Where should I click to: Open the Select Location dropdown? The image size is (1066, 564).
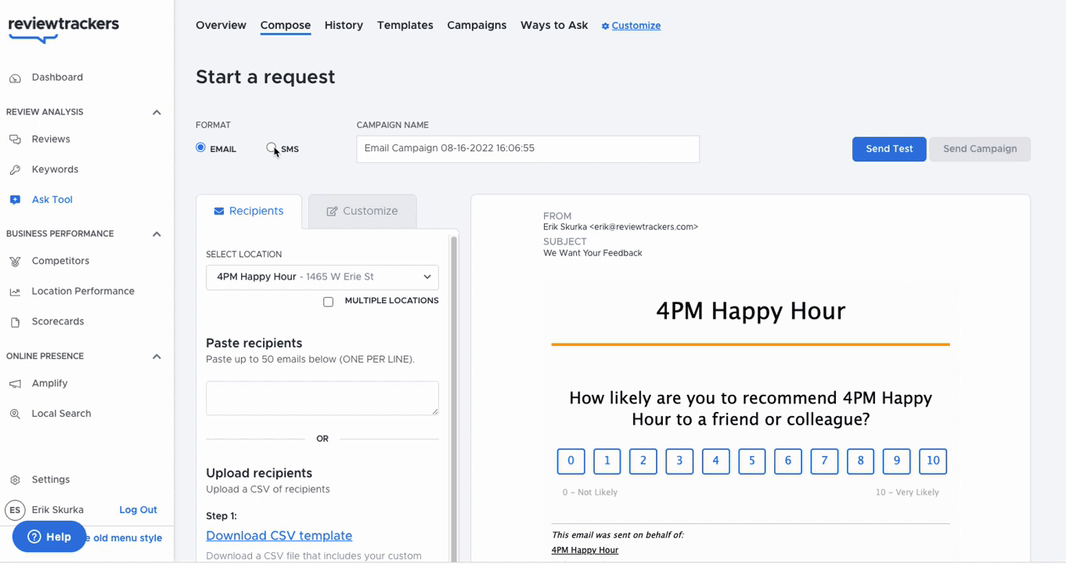tap(322, 277)
